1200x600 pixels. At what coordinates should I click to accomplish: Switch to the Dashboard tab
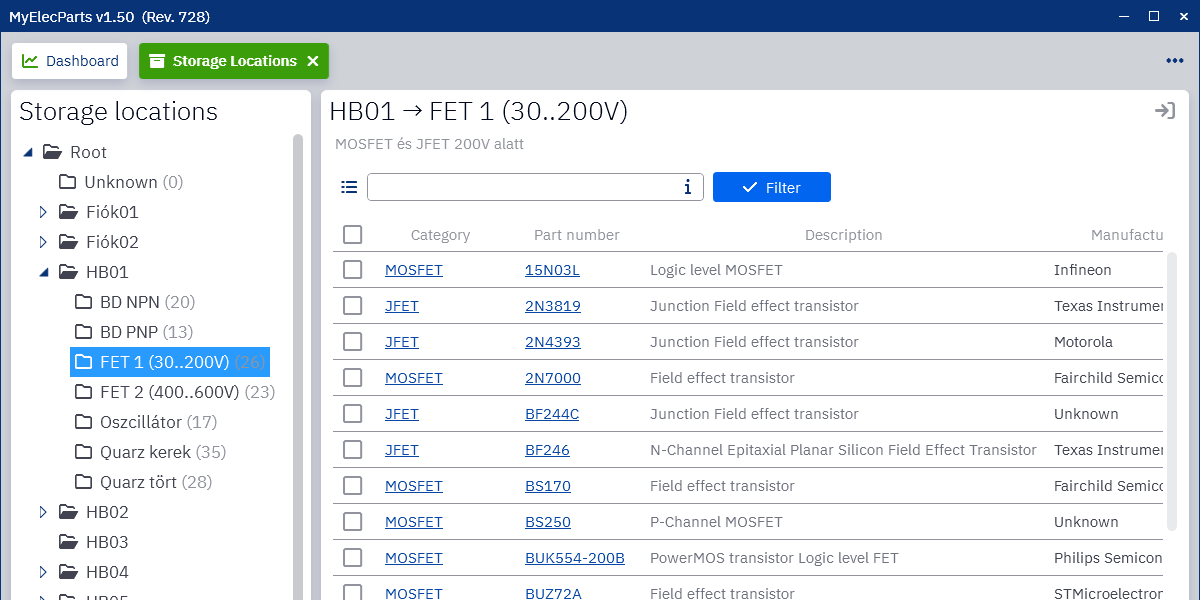point(70,61)
